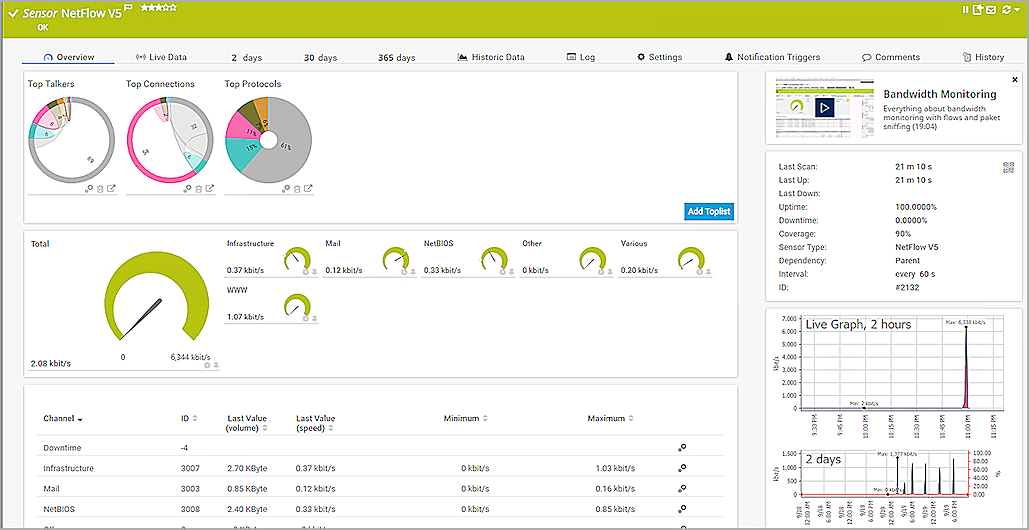Delete the Top Connections toplist
Viewport: 1029px width, 530px height.
click(x=198, y=189)
